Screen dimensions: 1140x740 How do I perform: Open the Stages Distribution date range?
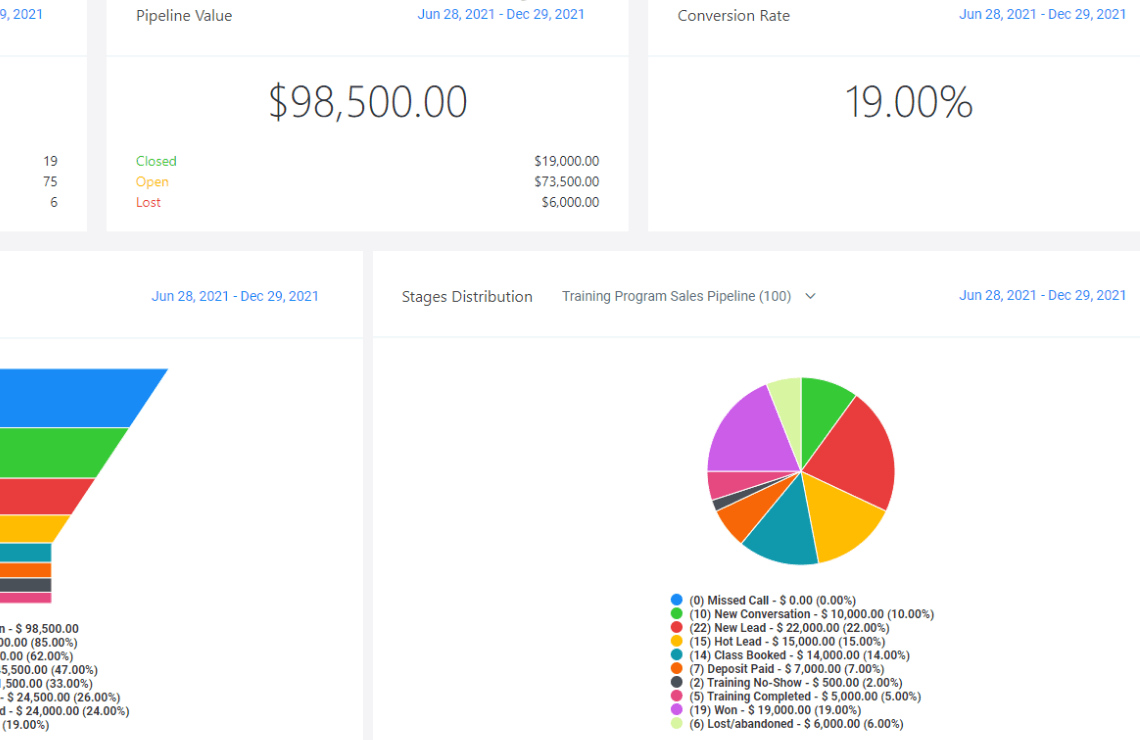1042,295
